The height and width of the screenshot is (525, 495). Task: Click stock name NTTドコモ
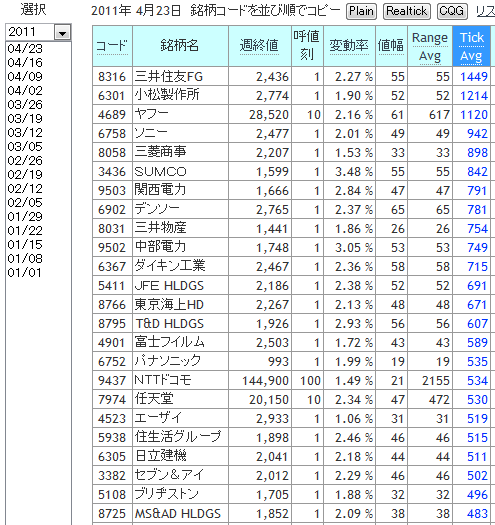[163, 380]
